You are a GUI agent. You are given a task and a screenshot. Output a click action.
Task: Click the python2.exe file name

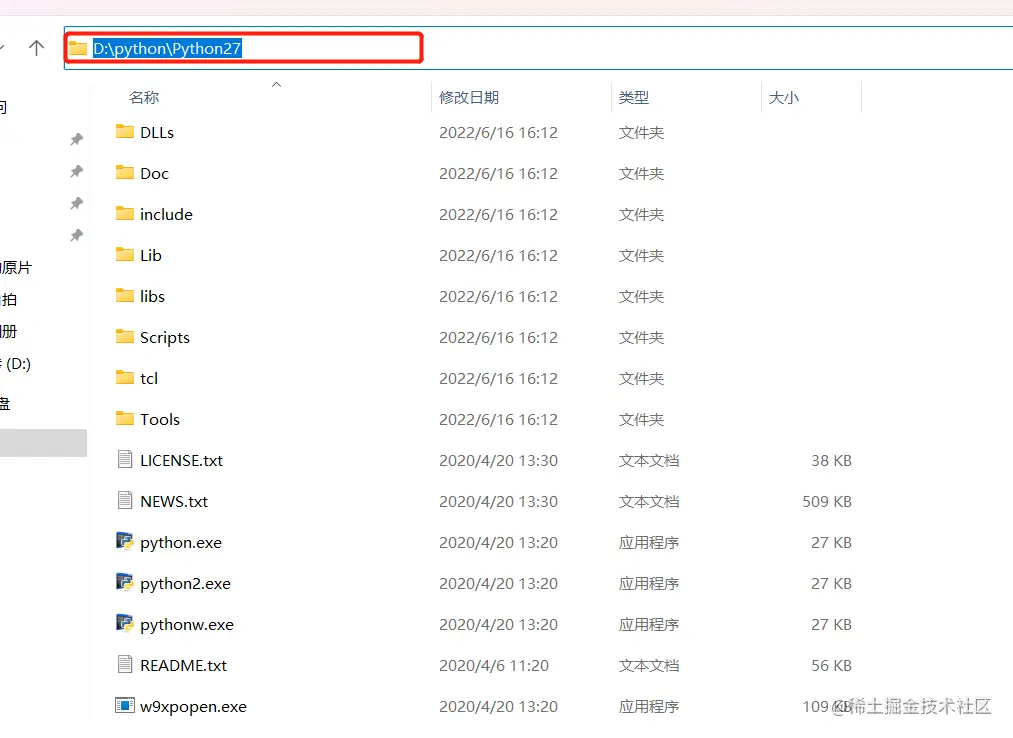(185, 584)
